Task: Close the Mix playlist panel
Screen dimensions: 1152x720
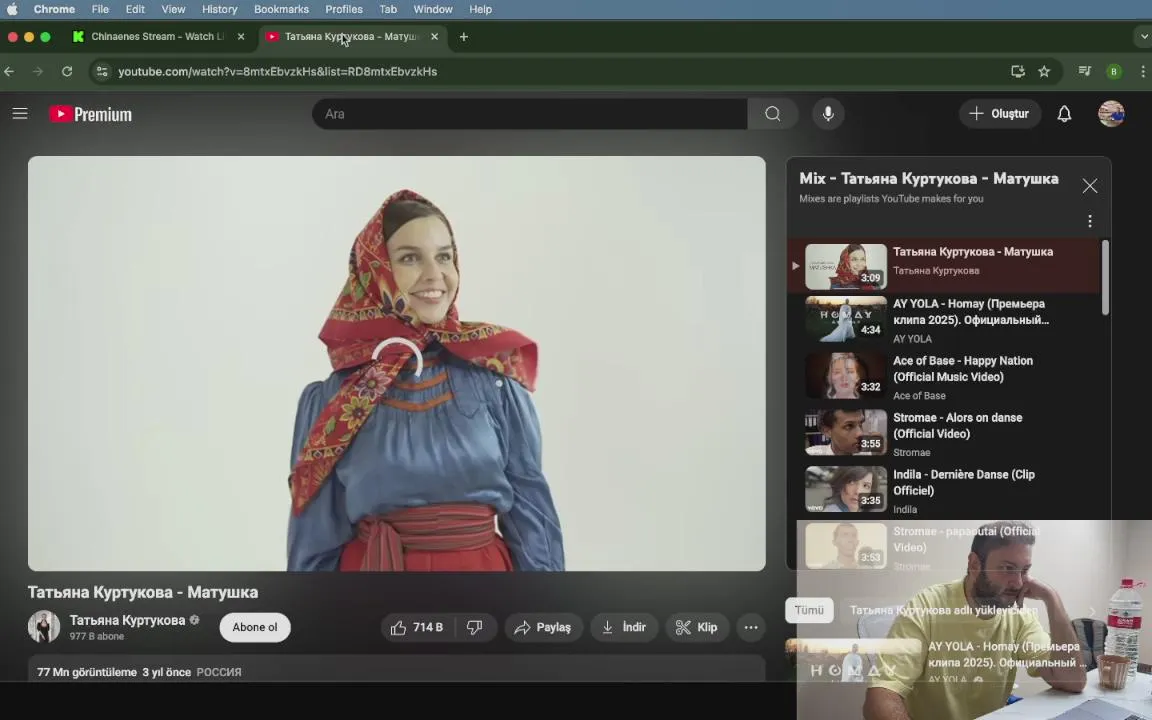Action: (1090, 186)
